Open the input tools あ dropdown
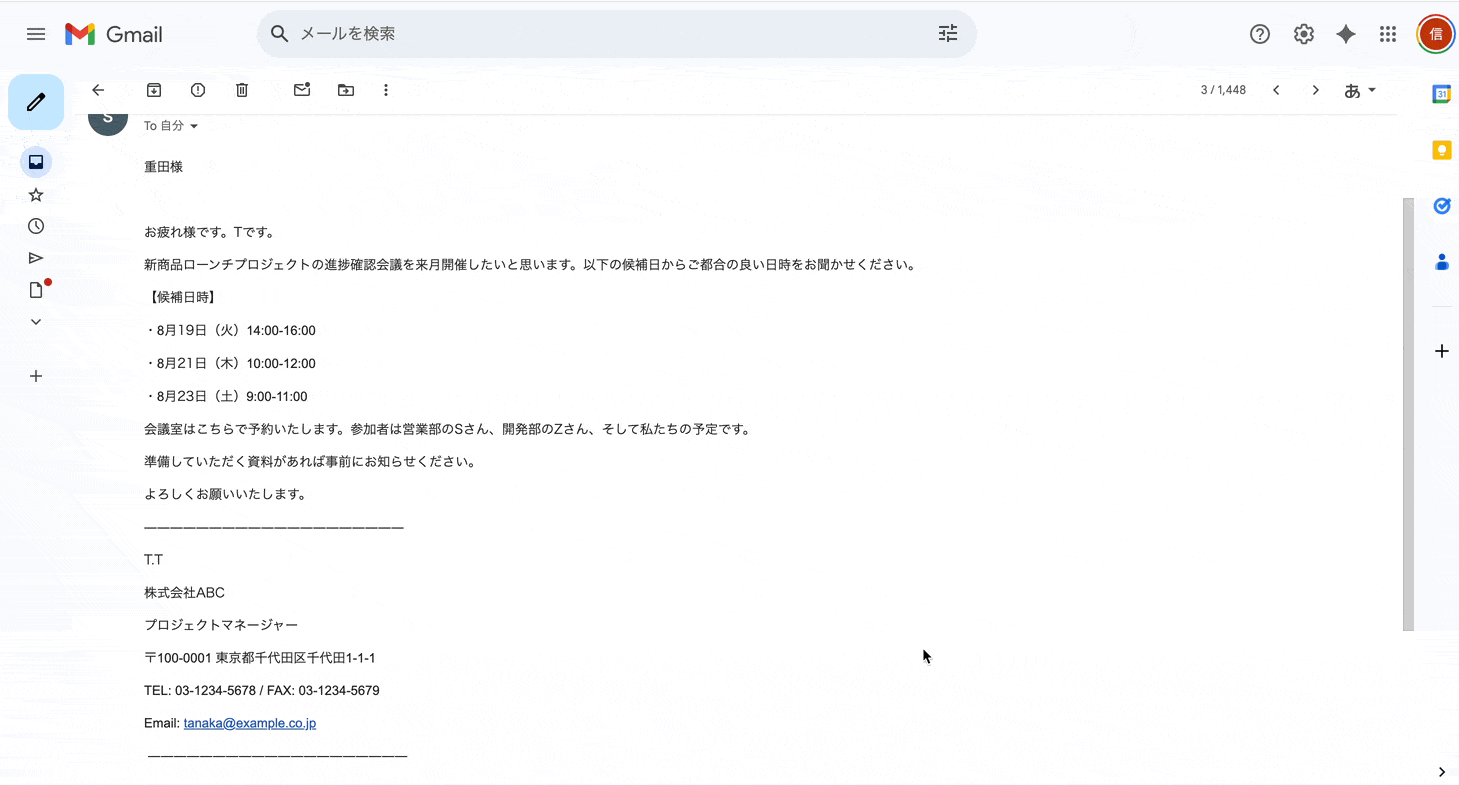Screen dimensions: 1459x785 coord(1360,90)
